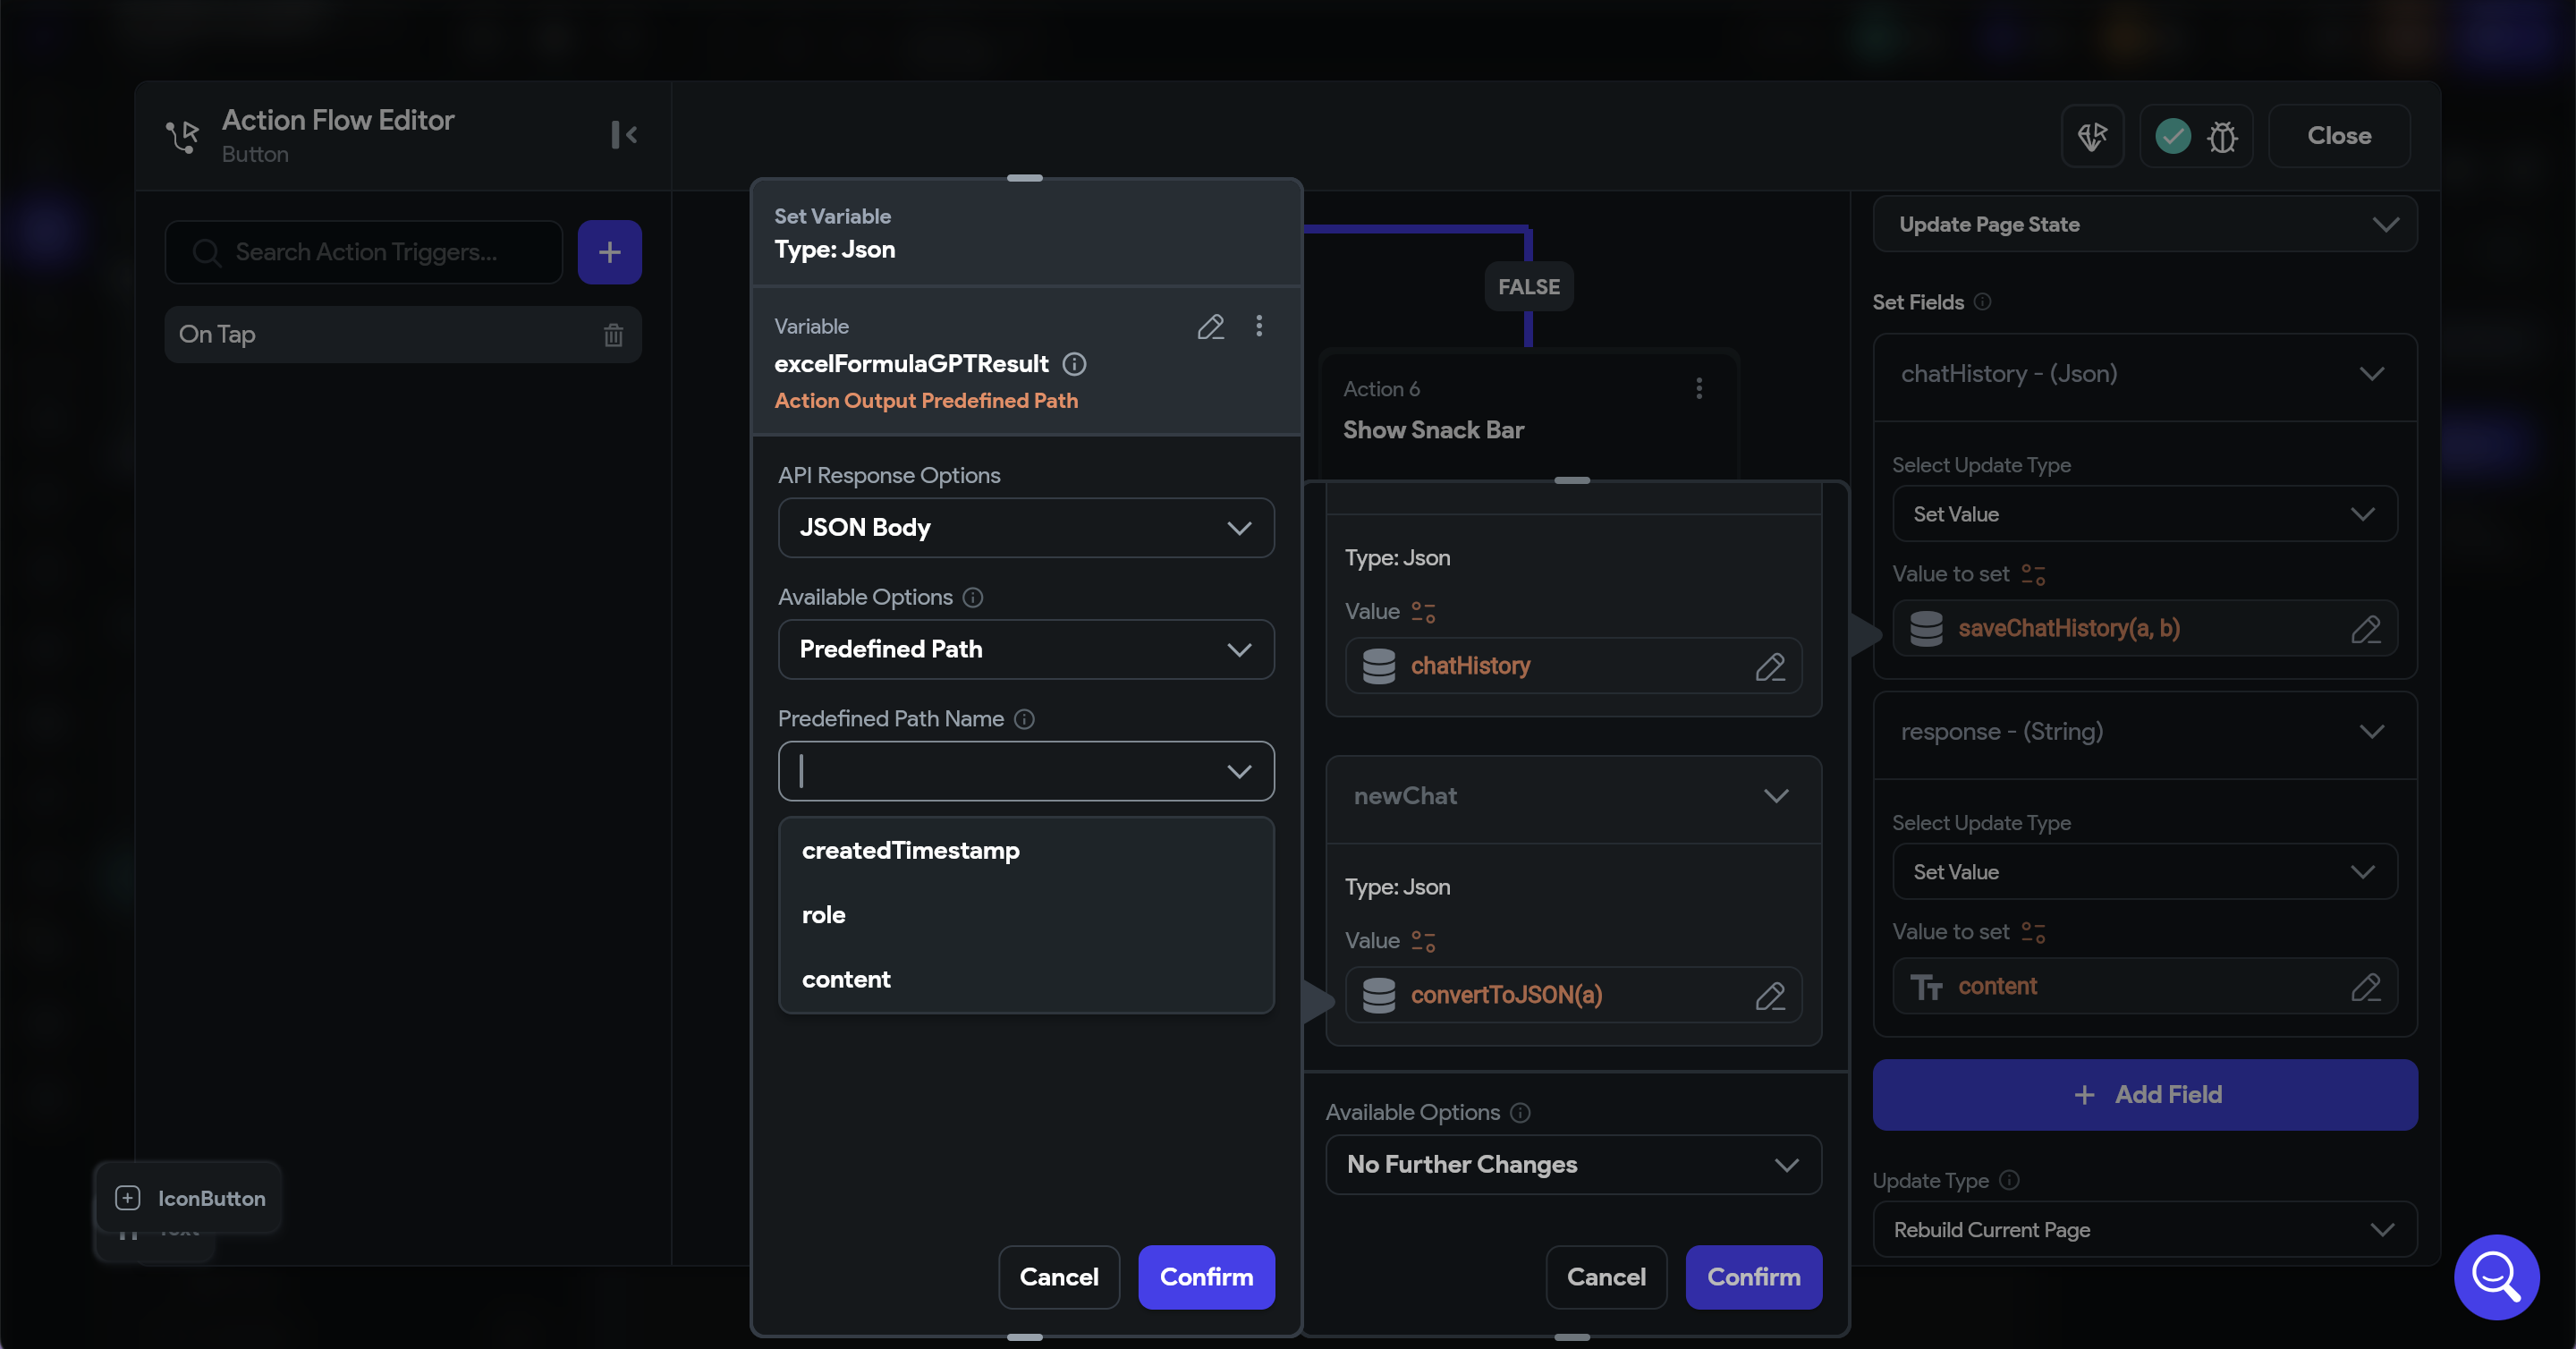Select content from the path list
The image size is (2576, 1349).
click(x=1026, y=980)
